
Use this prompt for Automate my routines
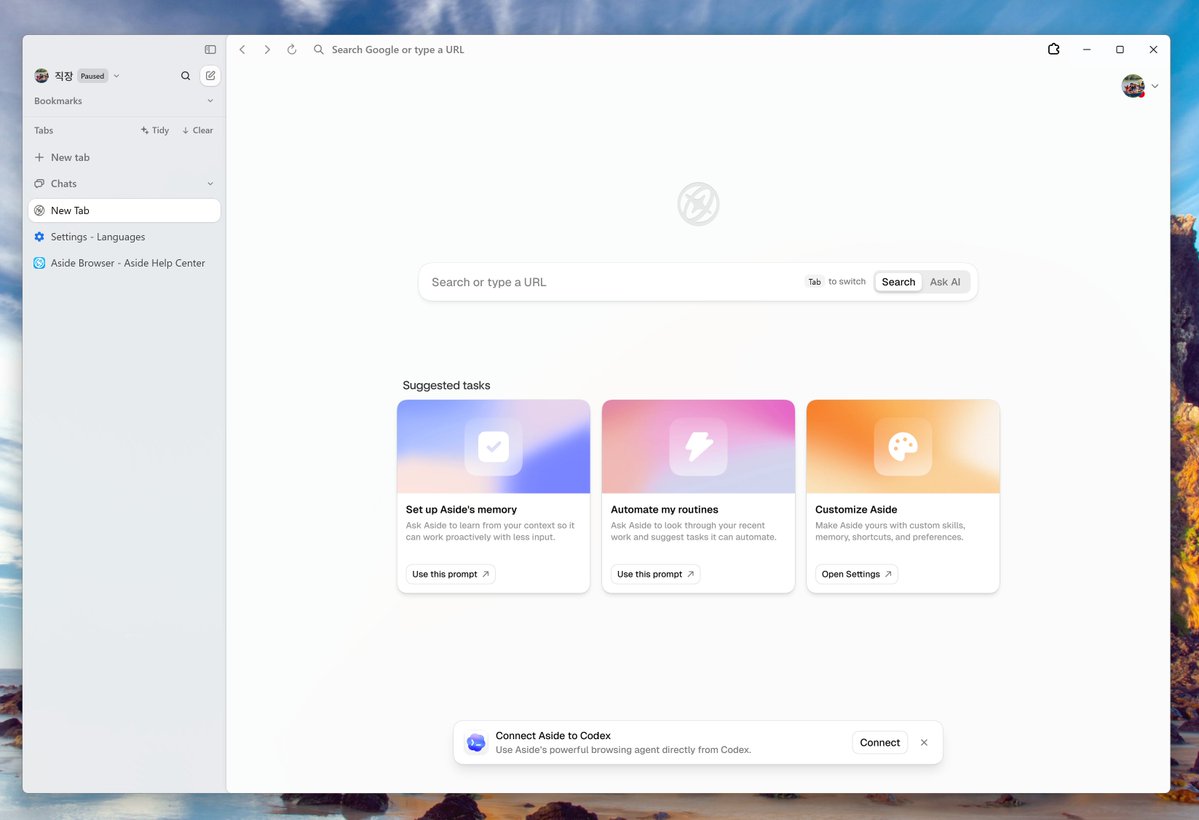pyautogui.click(x=655, y=574)
